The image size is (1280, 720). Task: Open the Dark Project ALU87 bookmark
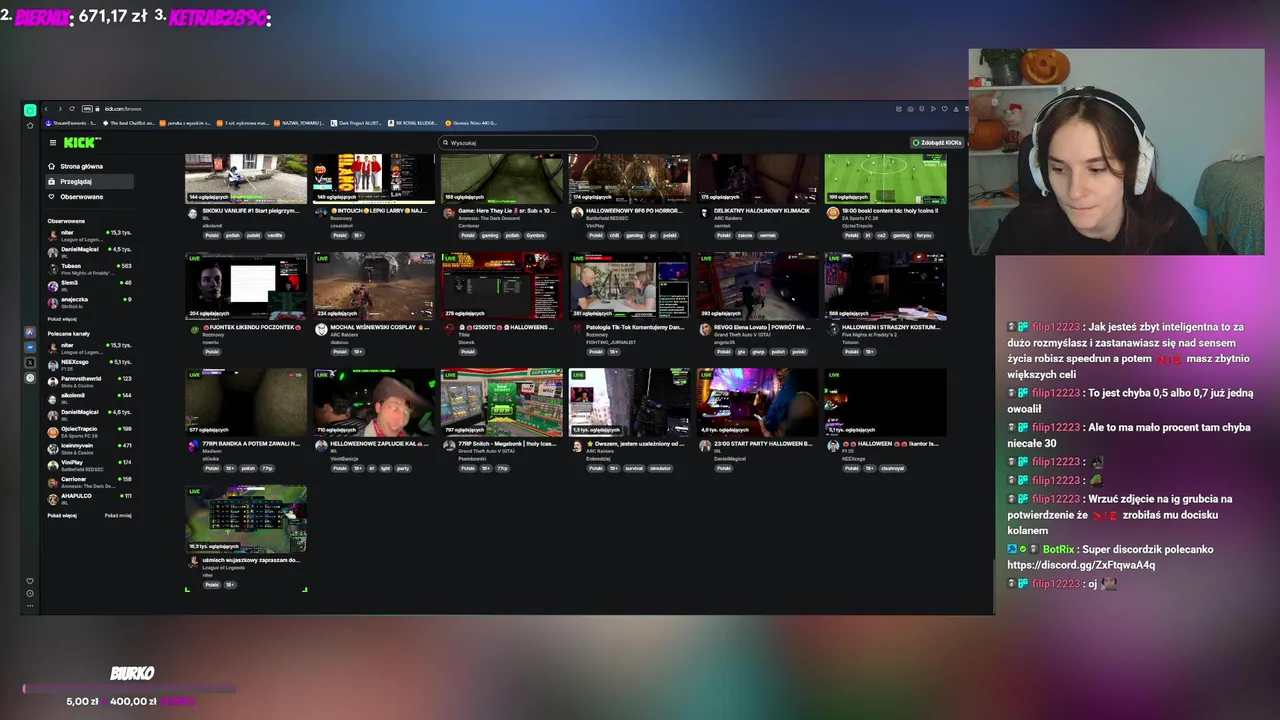pyautogui.click(x=356, y=123)
